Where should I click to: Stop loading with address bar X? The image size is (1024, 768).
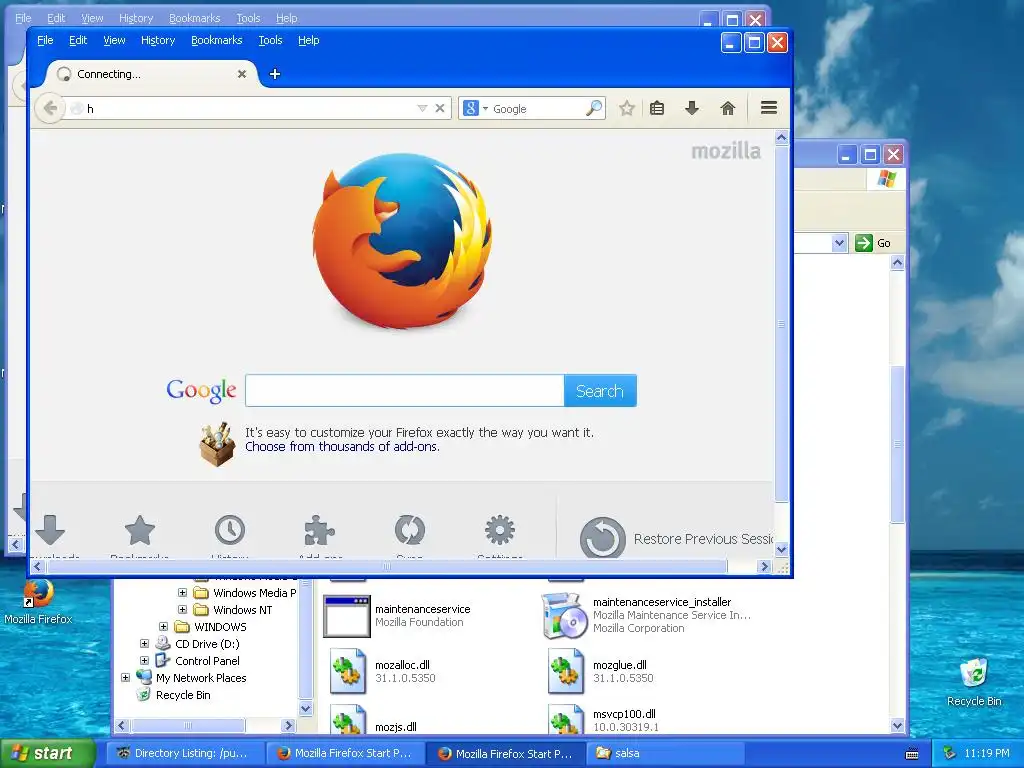(440, 108)
